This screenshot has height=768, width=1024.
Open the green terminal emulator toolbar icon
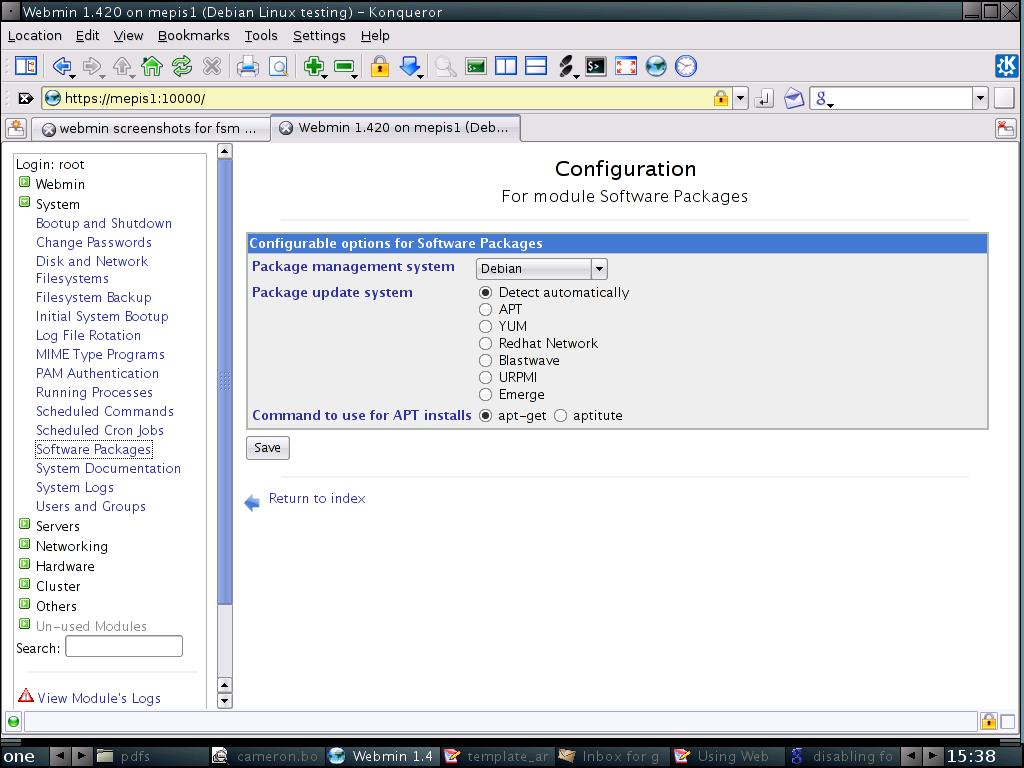pos(475,66)
